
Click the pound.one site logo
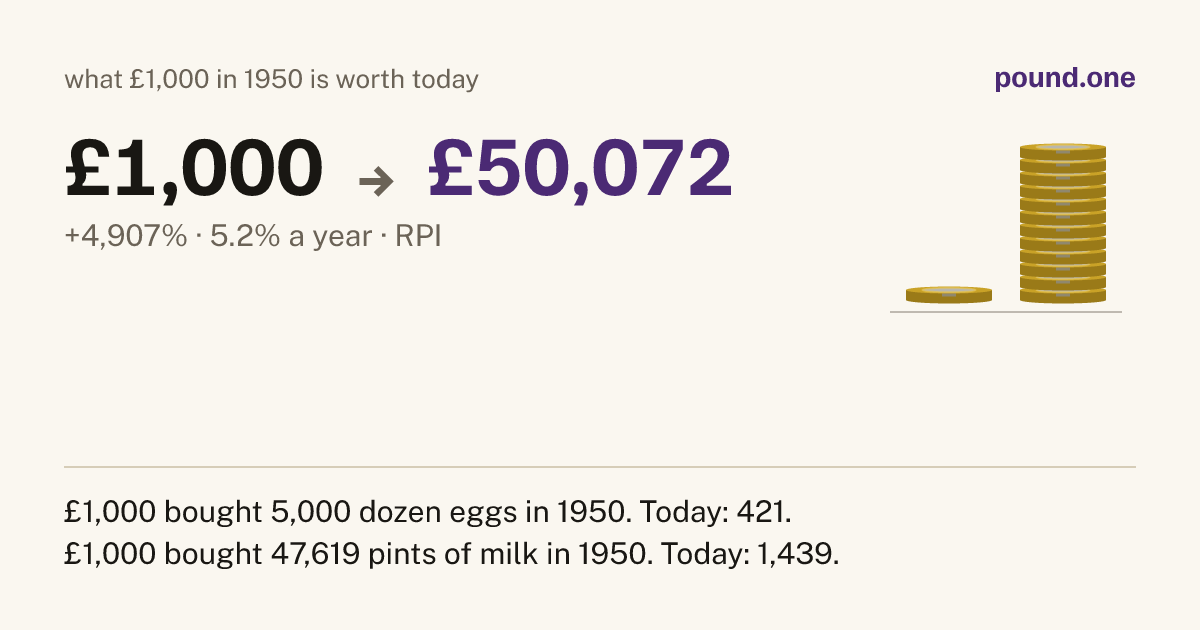1065,79
